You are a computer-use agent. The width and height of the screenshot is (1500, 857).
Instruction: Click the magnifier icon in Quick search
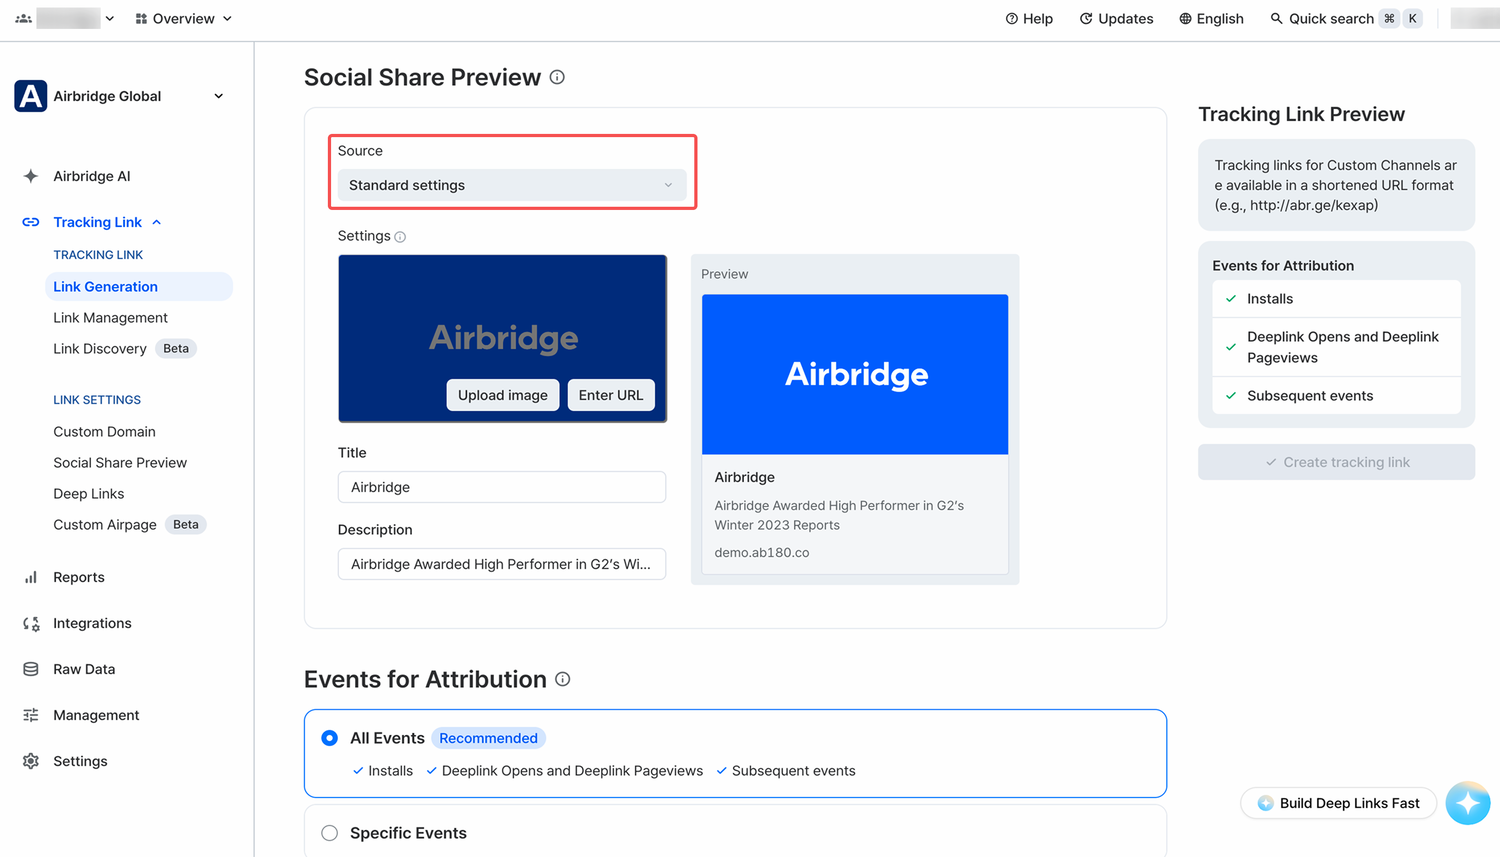1276,19
